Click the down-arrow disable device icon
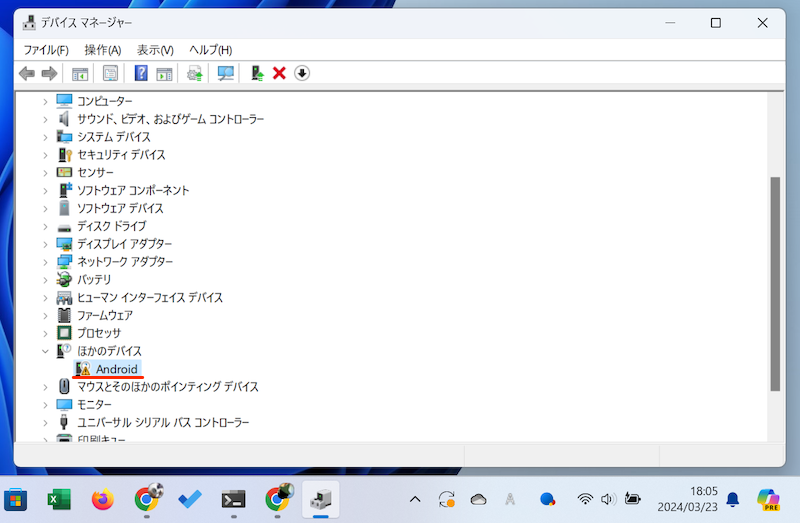Screen dimensions: 800x523 click(302, 73)
